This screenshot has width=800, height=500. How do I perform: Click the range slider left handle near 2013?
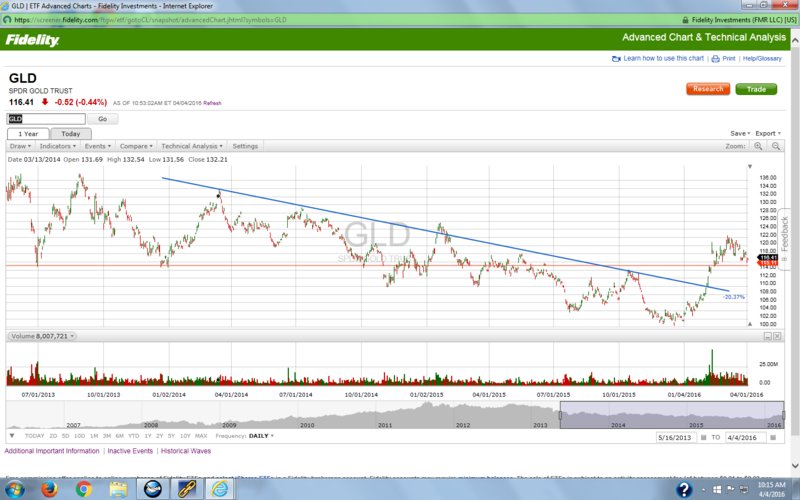560,415
